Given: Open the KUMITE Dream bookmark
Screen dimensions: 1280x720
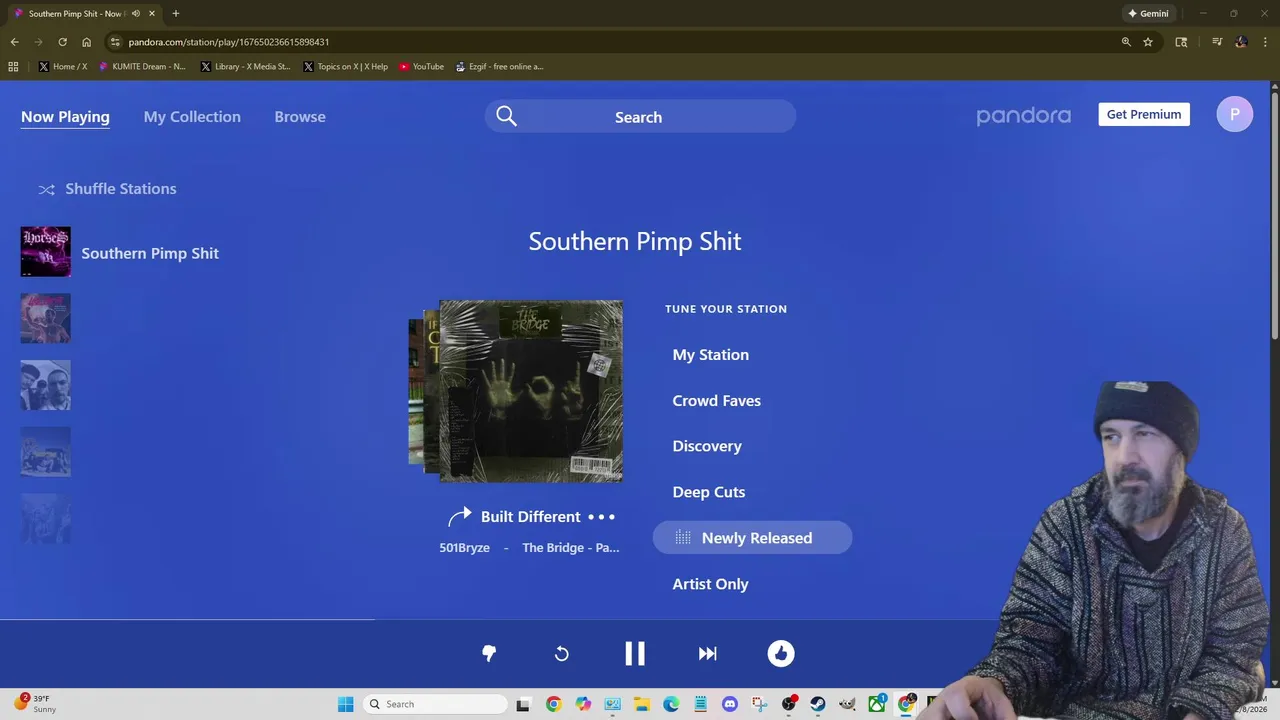Looking at the screenshot, I should coord(142,67).
